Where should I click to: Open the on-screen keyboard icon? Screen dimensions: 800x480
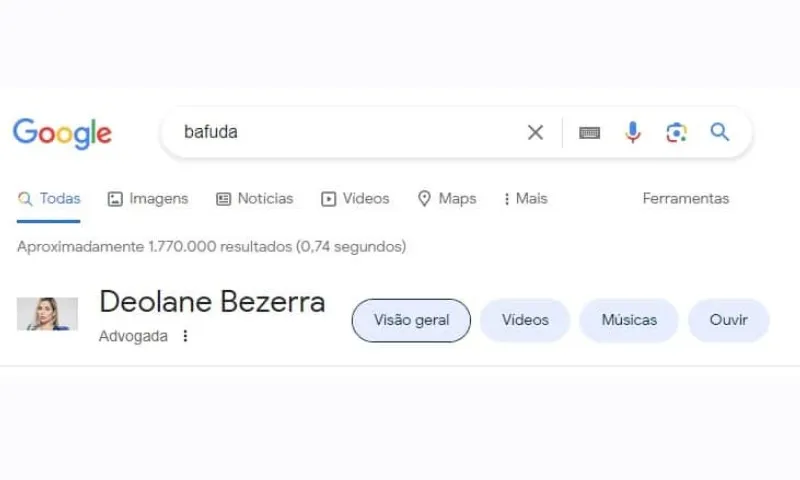pyautogui.click(x=589, y=133)
